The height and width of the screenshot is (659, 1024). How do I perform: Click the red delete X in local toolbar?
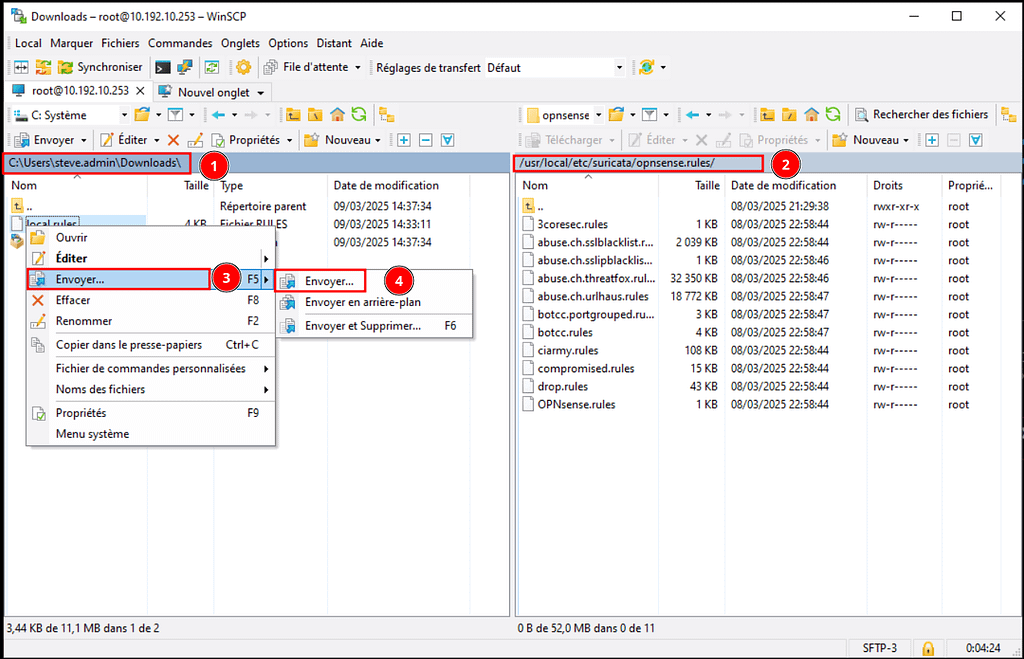point(173,140)
